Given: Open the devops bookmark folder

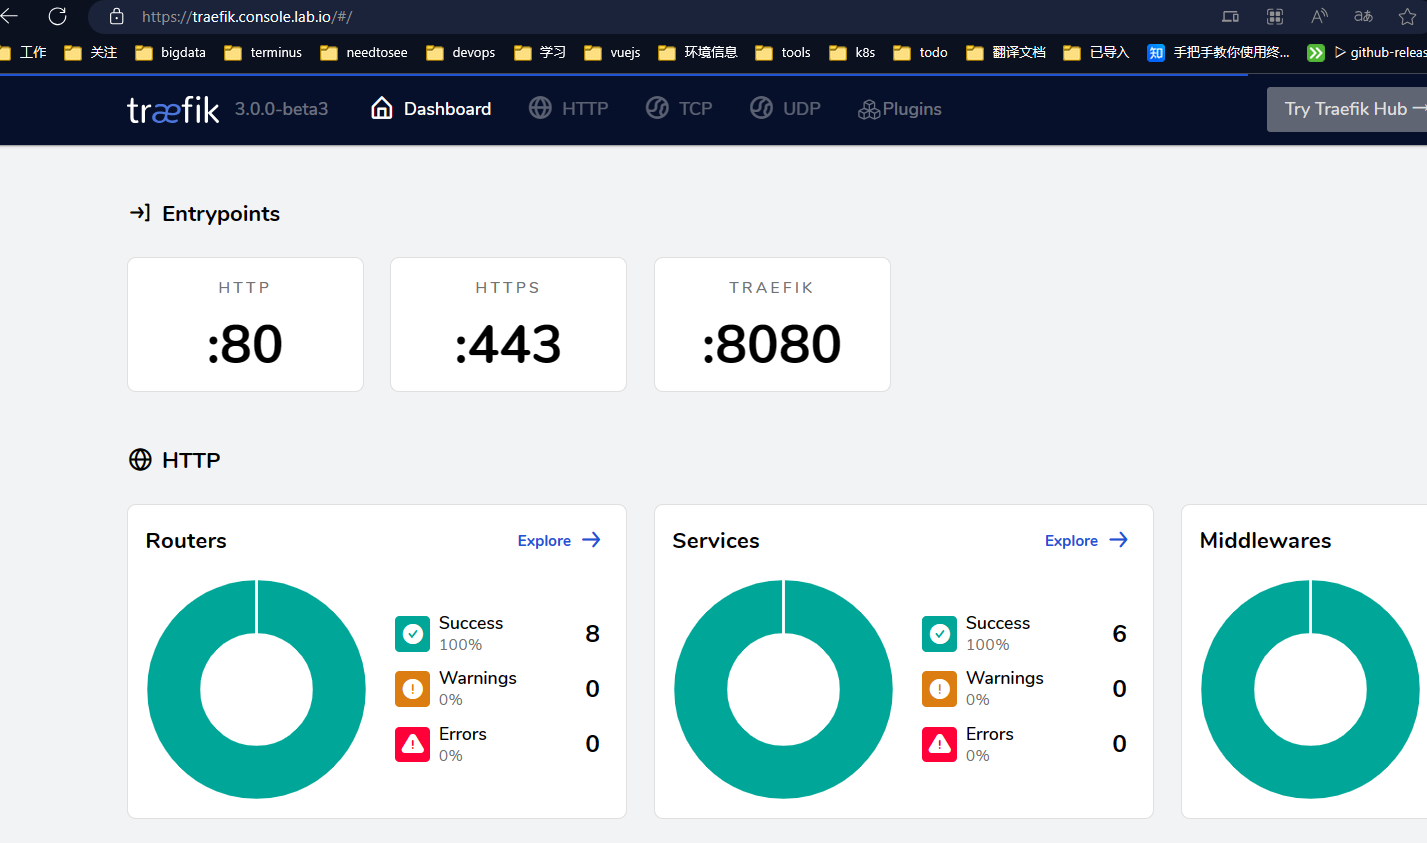Looking at the screenshot, I should click(461, 52).
